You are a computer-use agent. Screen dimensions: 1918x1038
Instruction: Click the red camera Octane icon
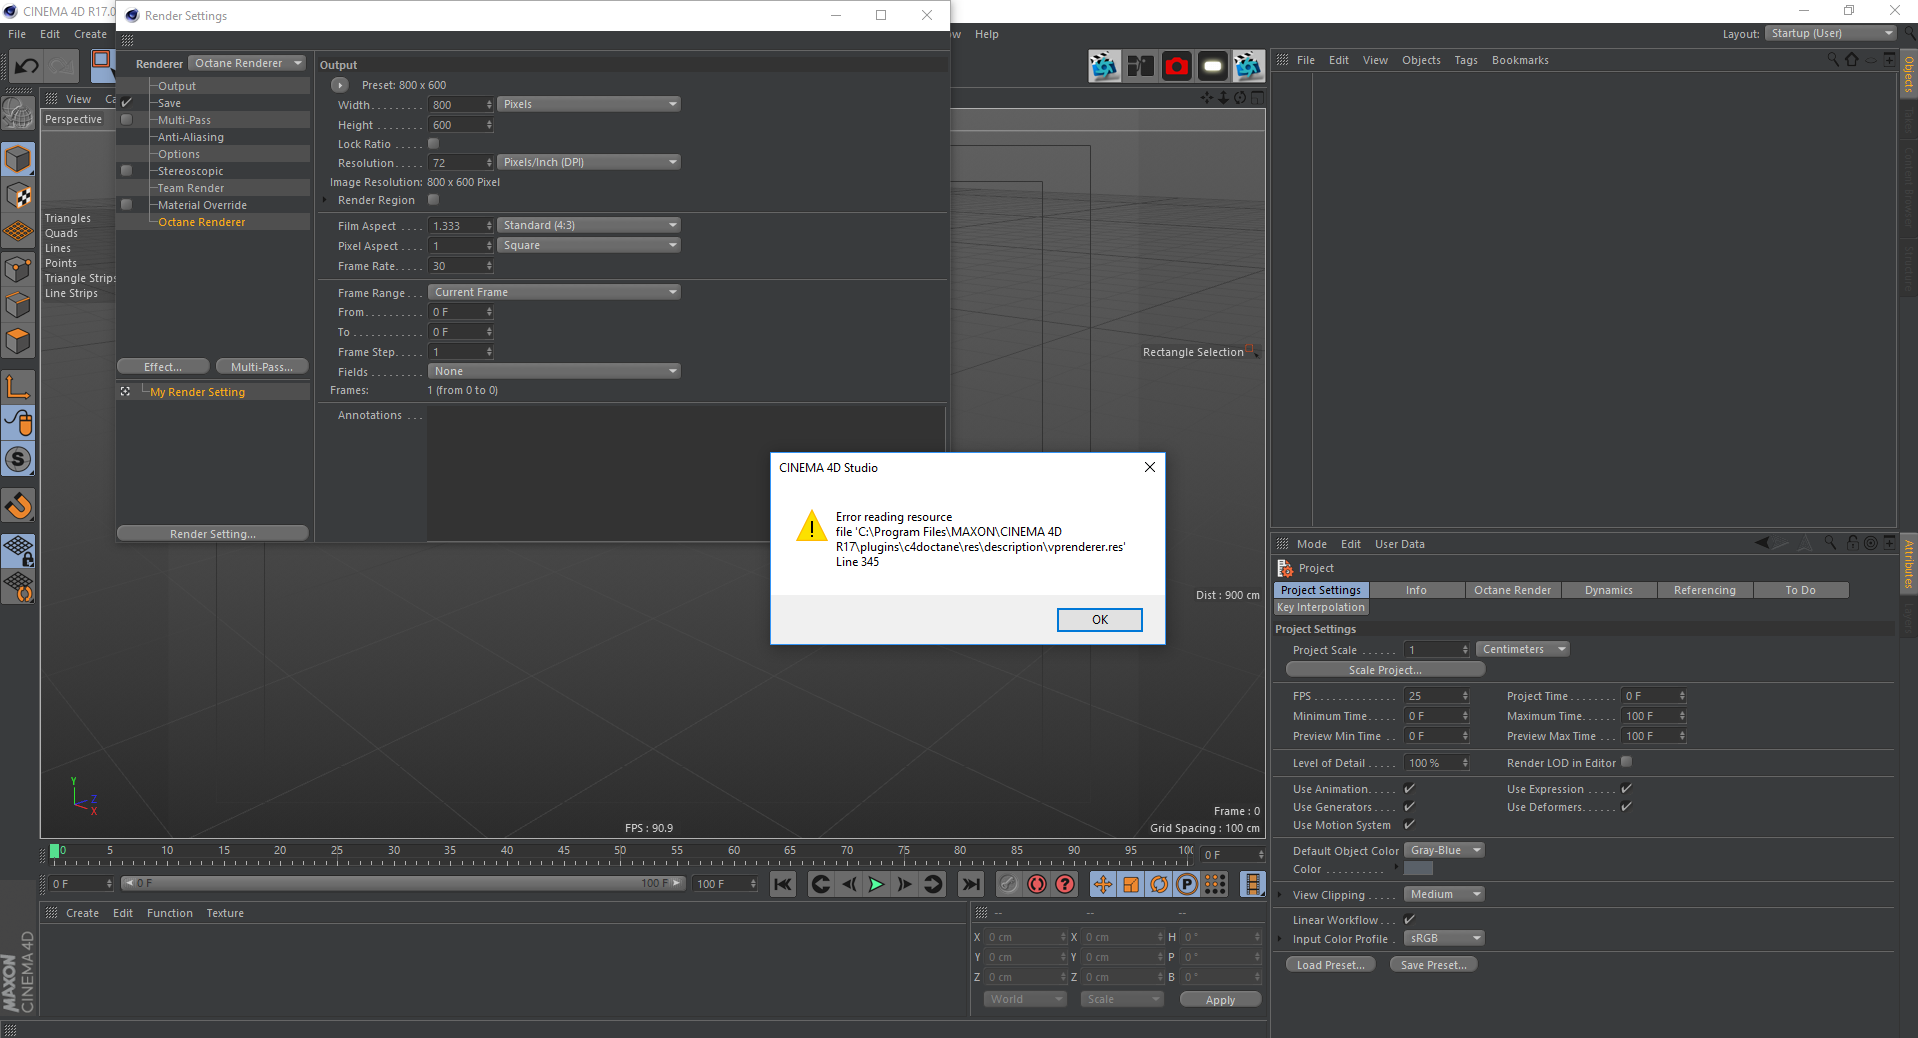pyautogui.click(x=1177, y=66)
